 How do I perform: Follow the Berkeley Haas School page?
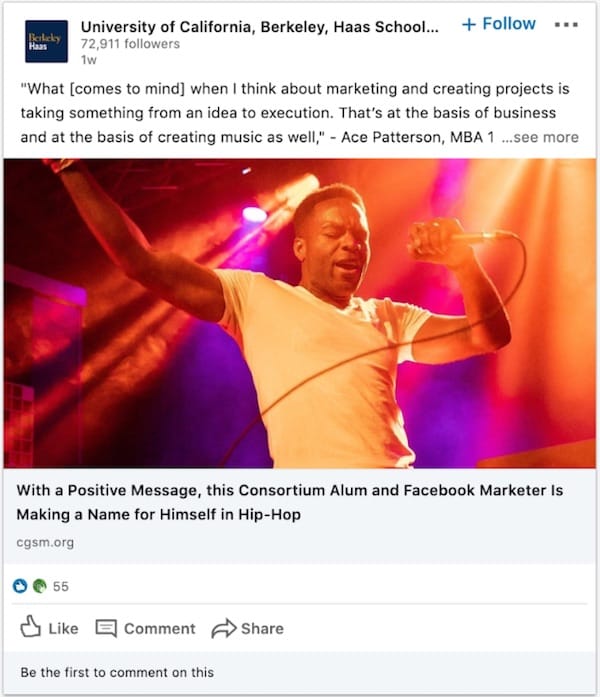[498, 24]
